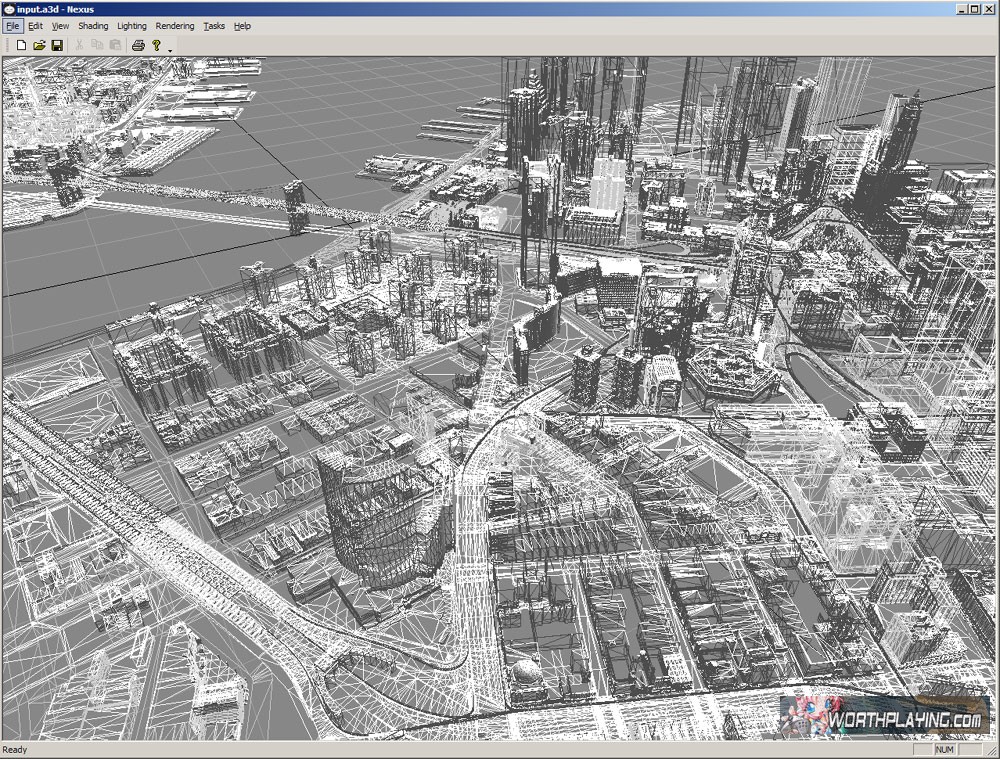Image resolution: width=1000 pixels, height=759 pixels.
Task: Open the Rendering menu
Action: [175, 26]
